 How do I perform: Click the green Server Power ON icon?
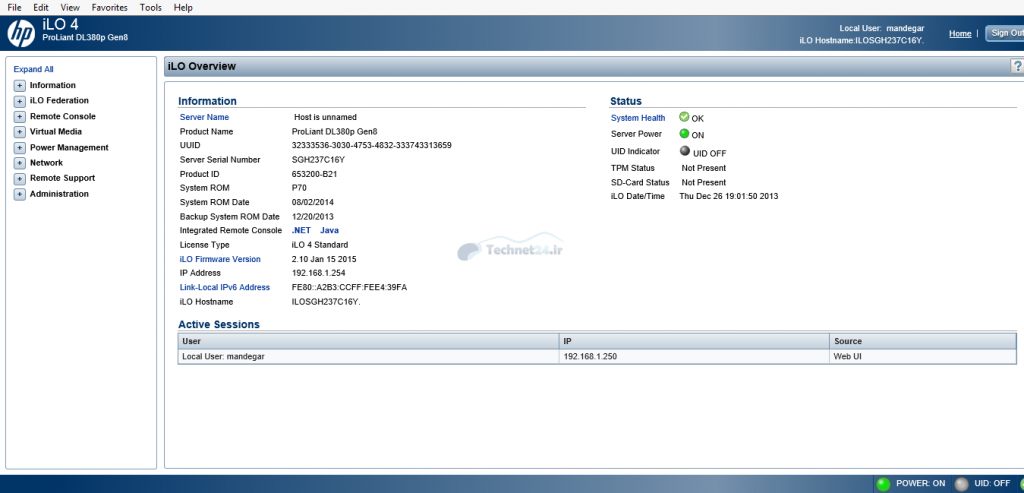coord(684,133)
